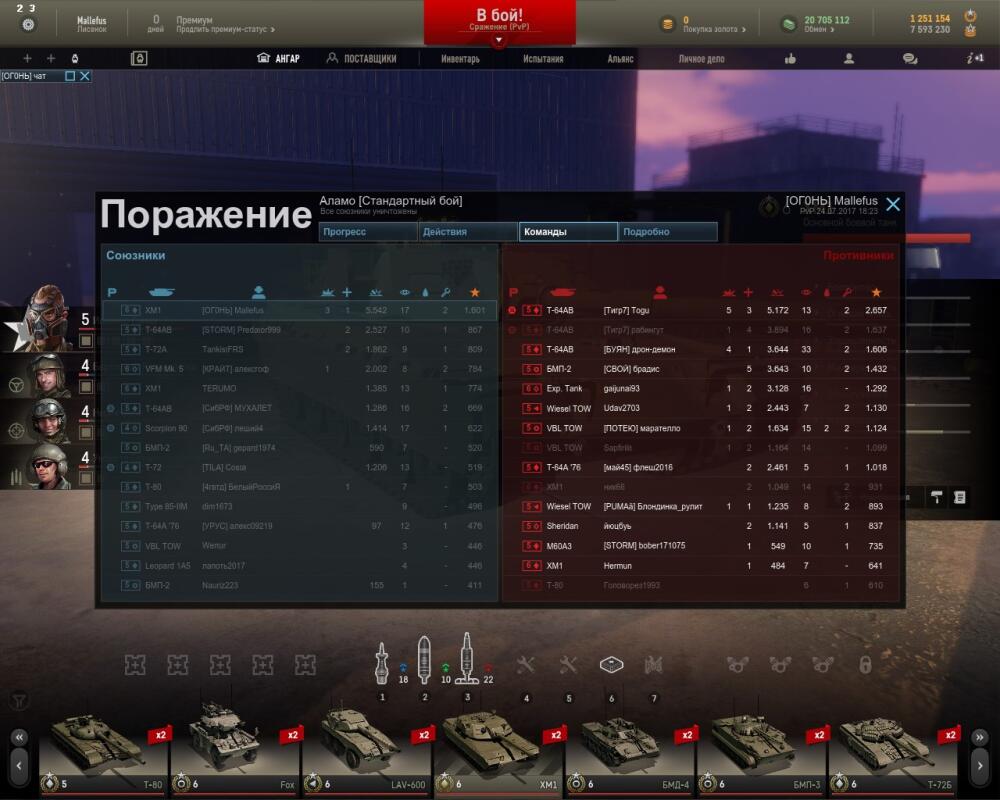Click the green credits icon
The width and height of the screenshot is (1000, 800).
pos(789,25)
